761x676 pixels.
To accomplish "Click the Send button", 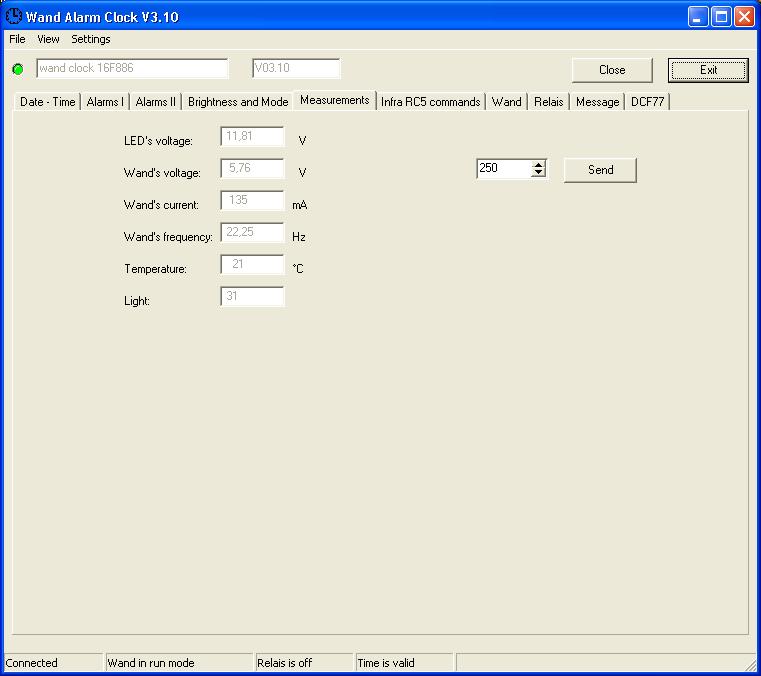I will 600,170.
